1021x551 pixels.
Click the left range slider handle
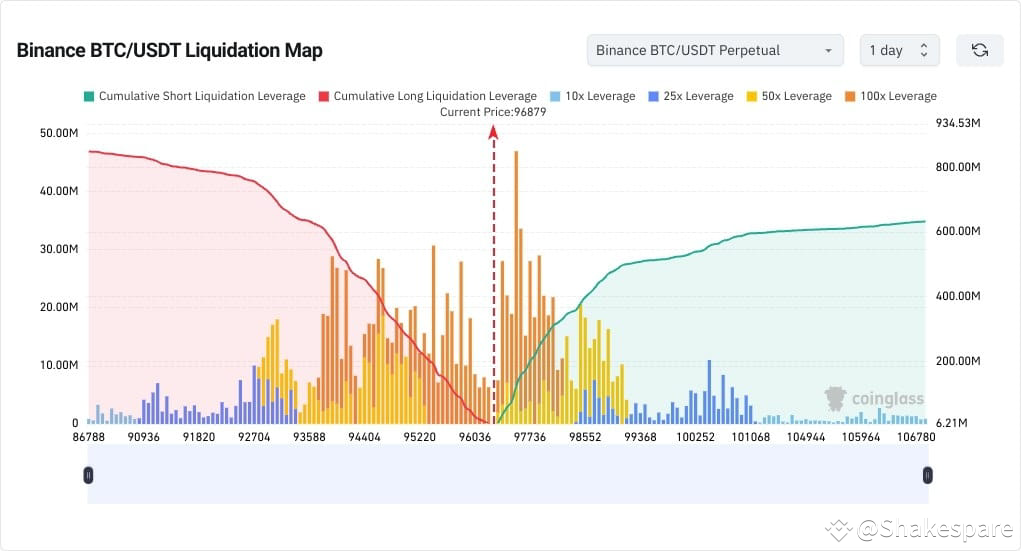click(x=89, y=475)
